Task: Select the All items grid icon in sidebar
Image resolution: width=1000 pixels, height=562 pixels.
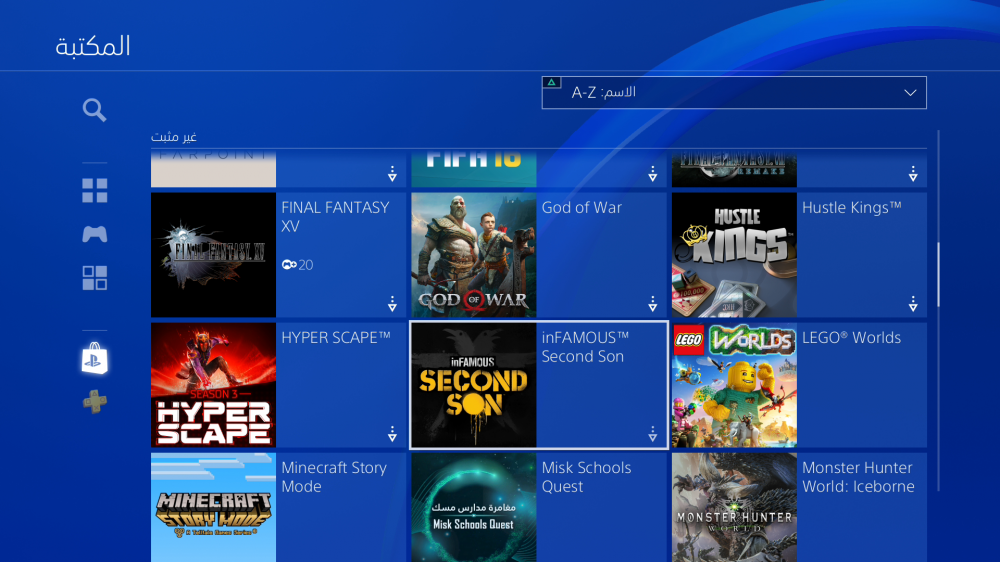Action: coord(94,190)
